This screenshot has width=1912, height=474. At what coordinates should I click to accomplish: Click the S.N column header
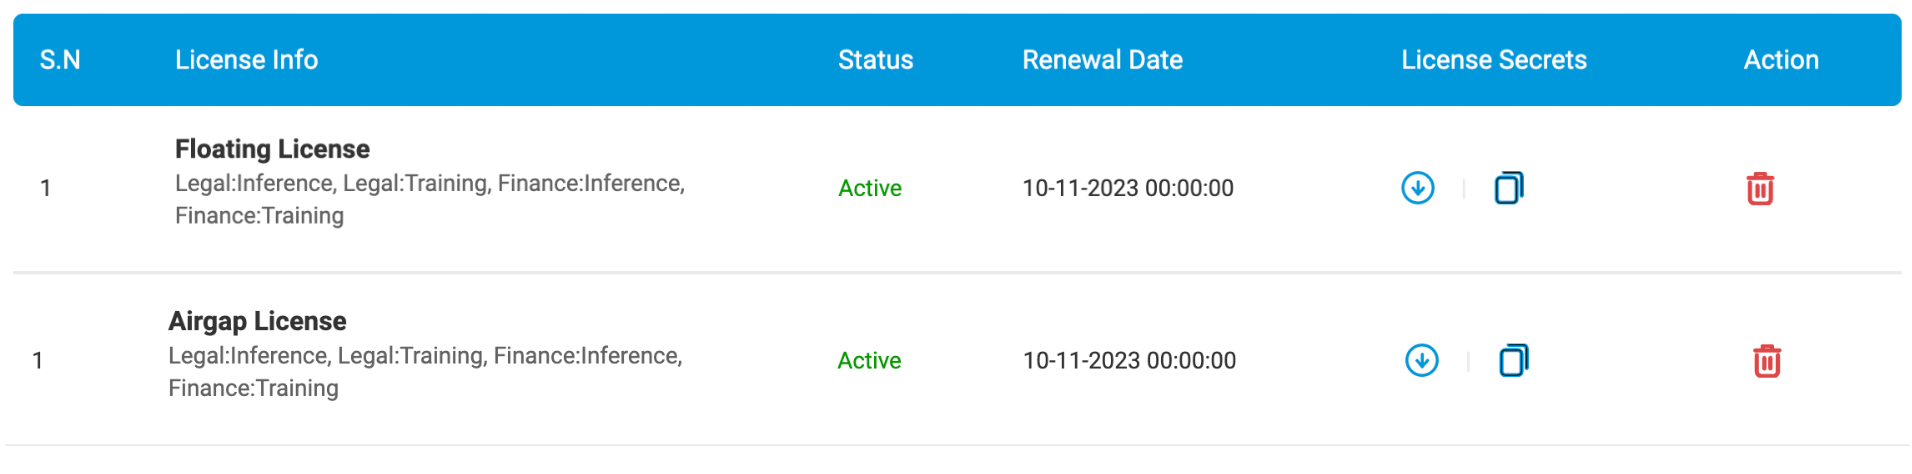[60, 60]
